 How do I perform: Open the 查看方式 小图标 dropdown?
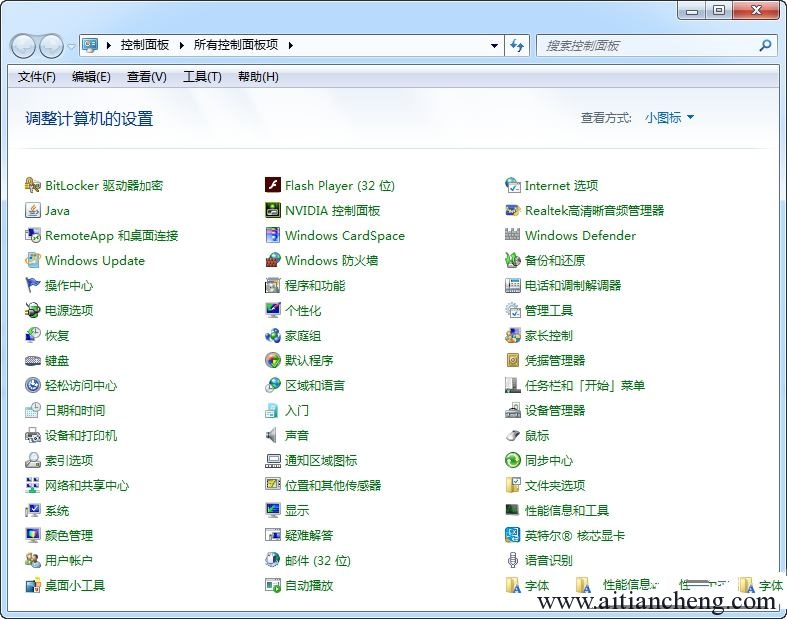[670, 118]
